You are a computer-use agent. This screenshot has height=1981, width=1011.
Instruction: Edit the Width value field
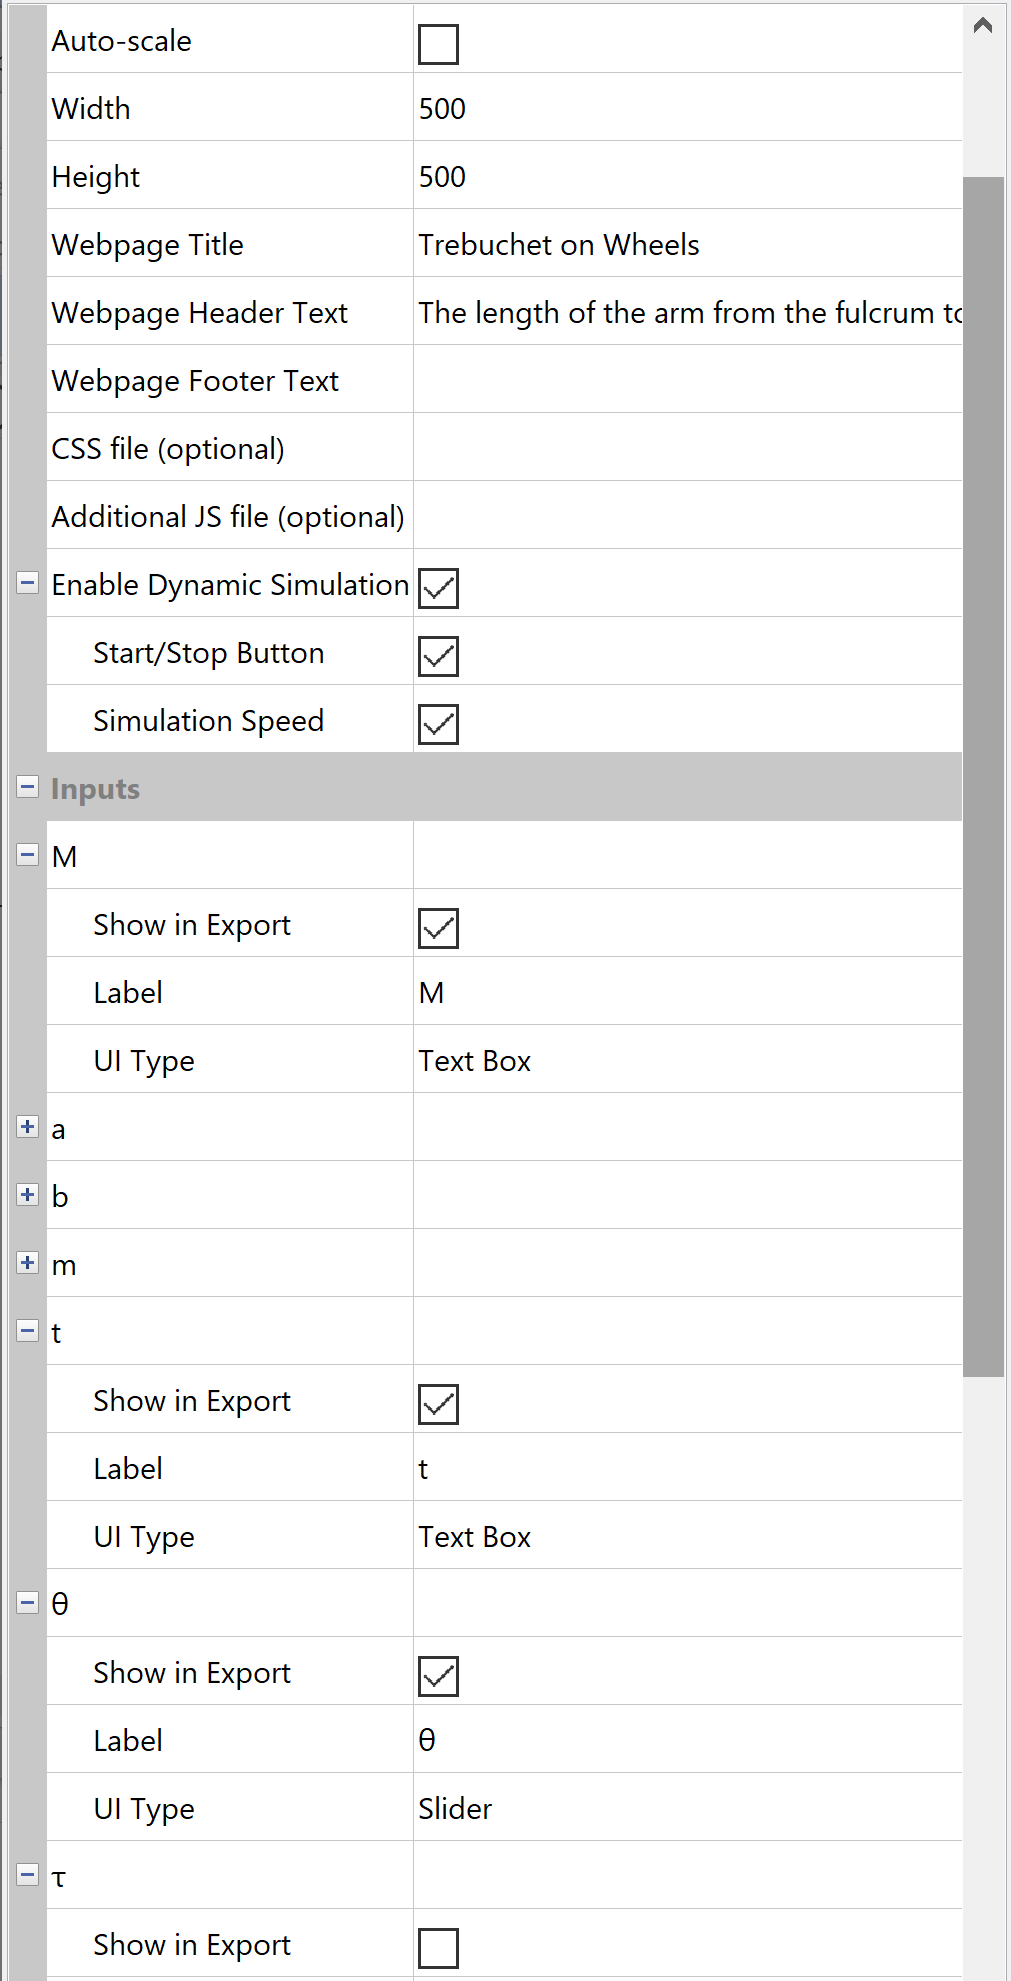[686, 108]
